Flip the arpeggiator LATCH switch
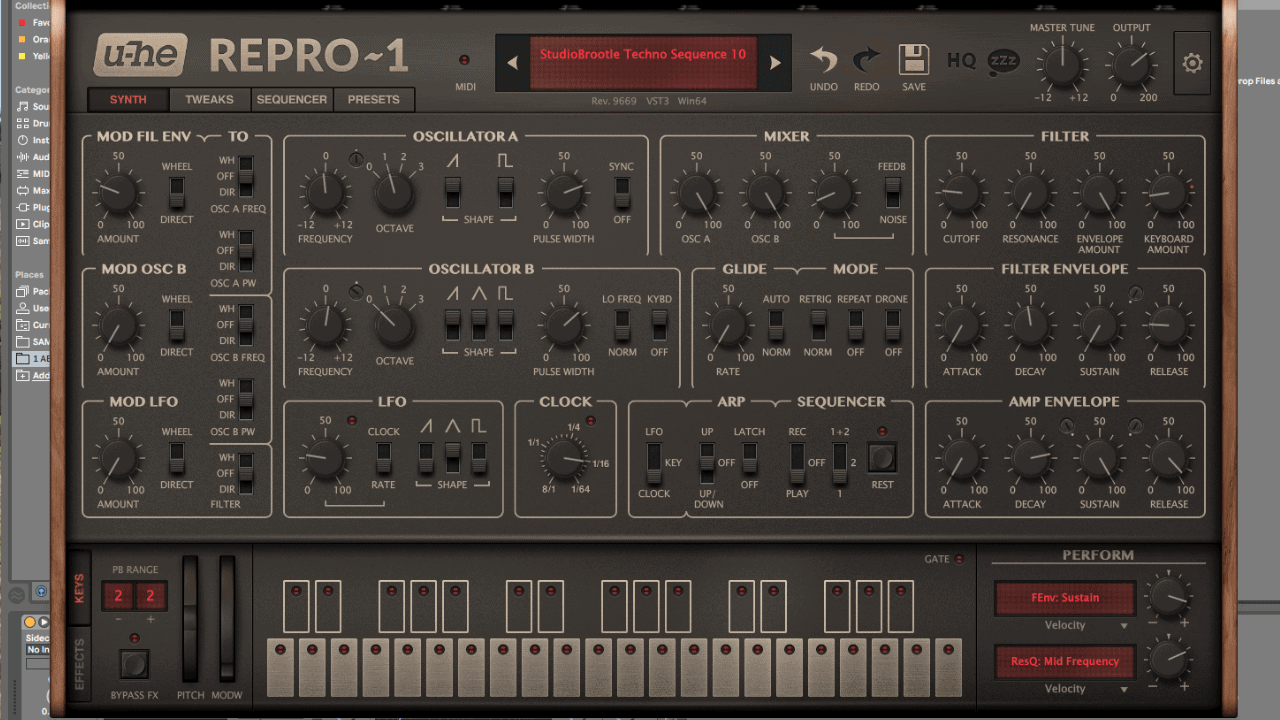This screenshot has width=1280, height=720. [x=749, y=458]
